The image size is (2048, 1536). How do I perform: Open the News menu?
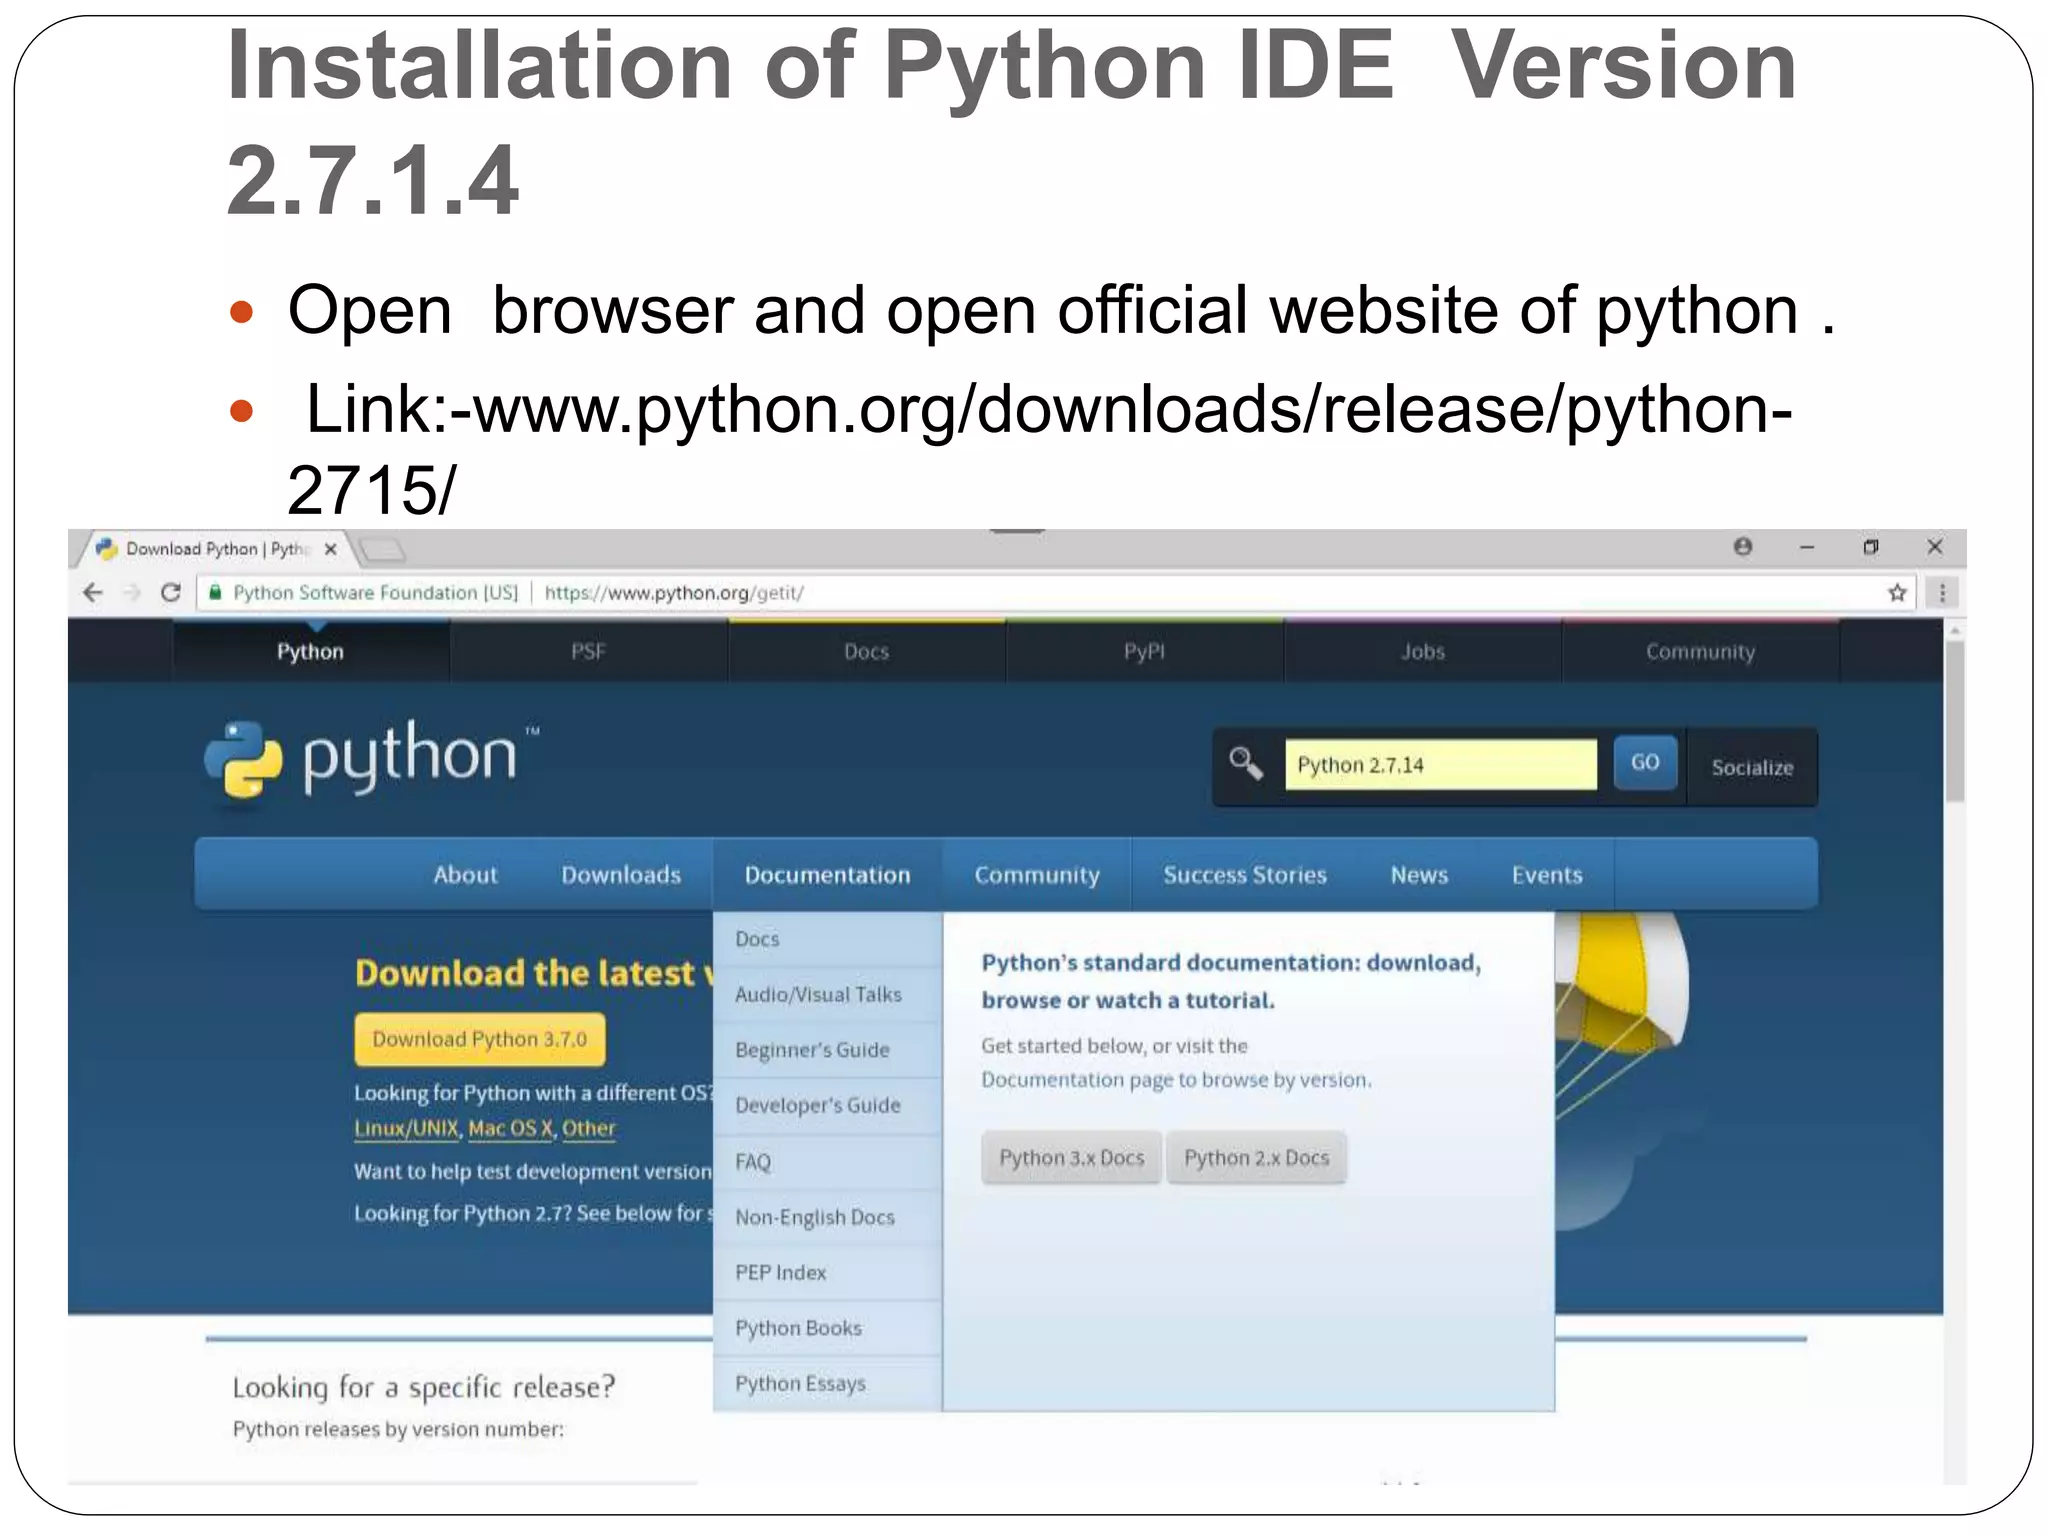click(1419, 875)
